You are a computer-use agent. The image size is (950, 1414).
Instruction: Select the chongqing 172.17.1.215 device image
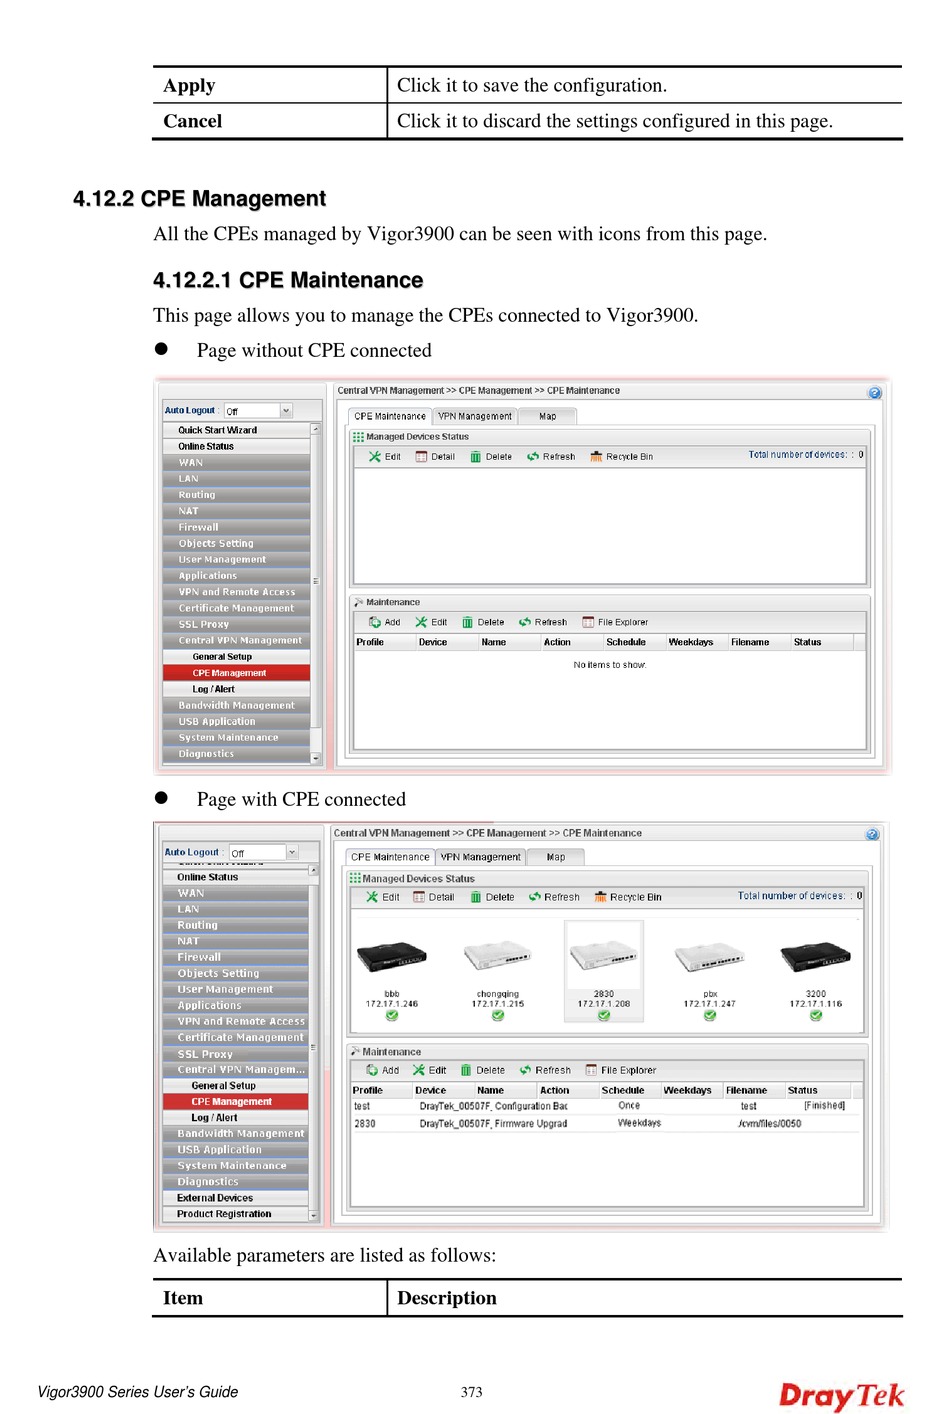498,957
